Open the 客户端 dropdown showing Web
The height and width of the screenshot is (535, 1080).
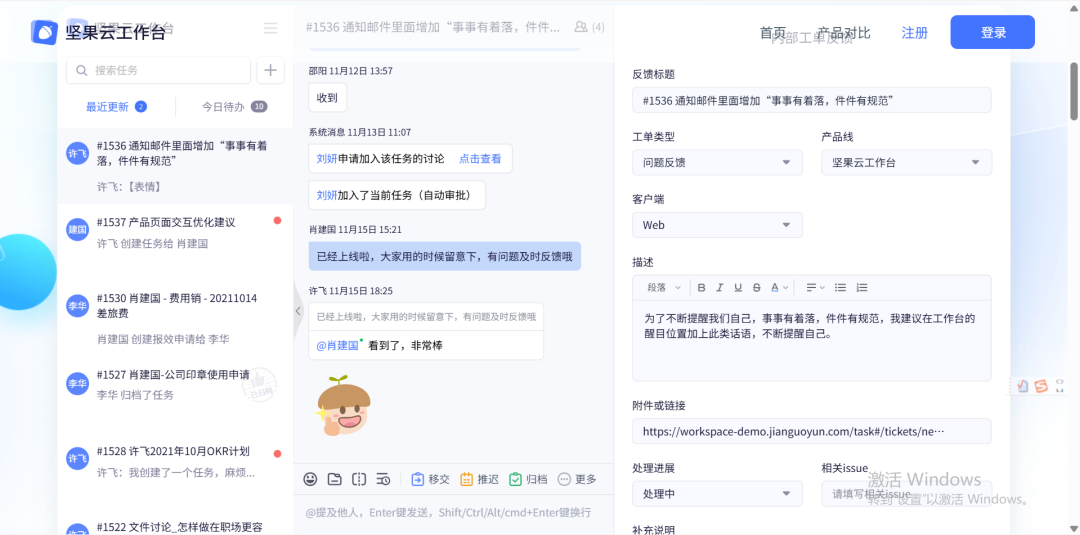tap(717, 224)
